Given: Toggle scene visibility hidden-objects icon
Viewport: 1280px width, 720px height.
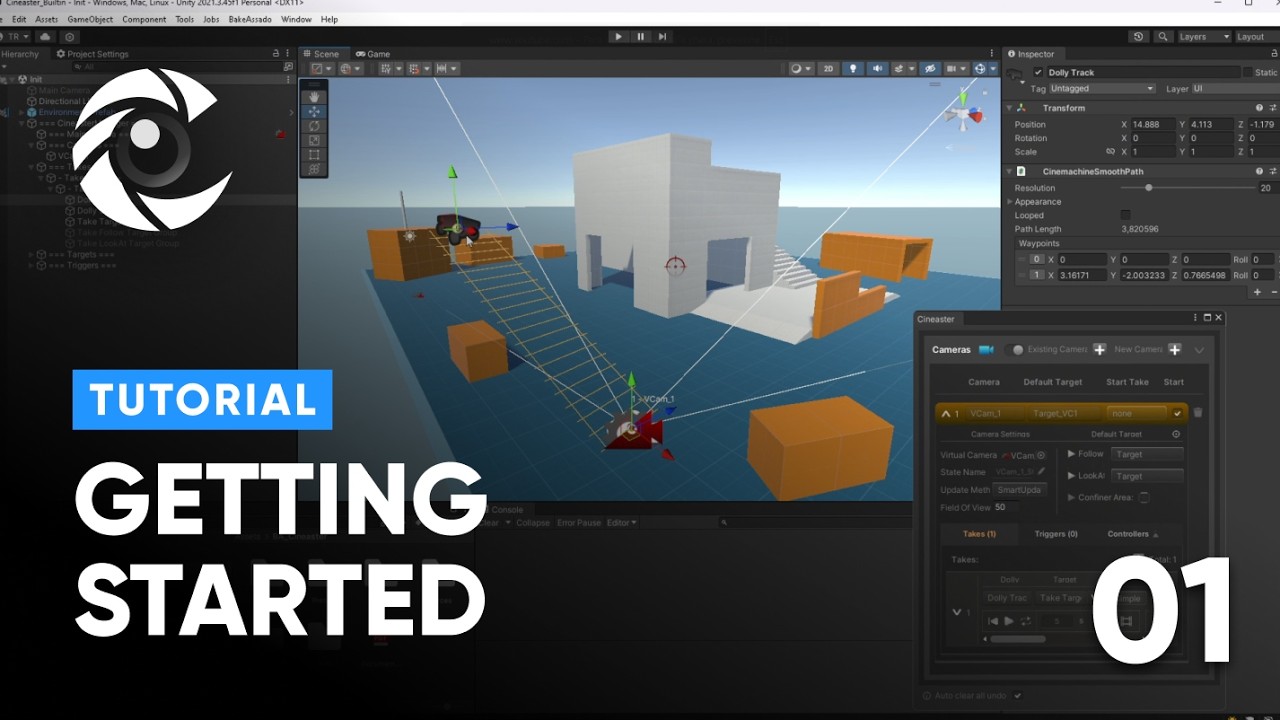Looking at the screenshot, I should (930, 69).
